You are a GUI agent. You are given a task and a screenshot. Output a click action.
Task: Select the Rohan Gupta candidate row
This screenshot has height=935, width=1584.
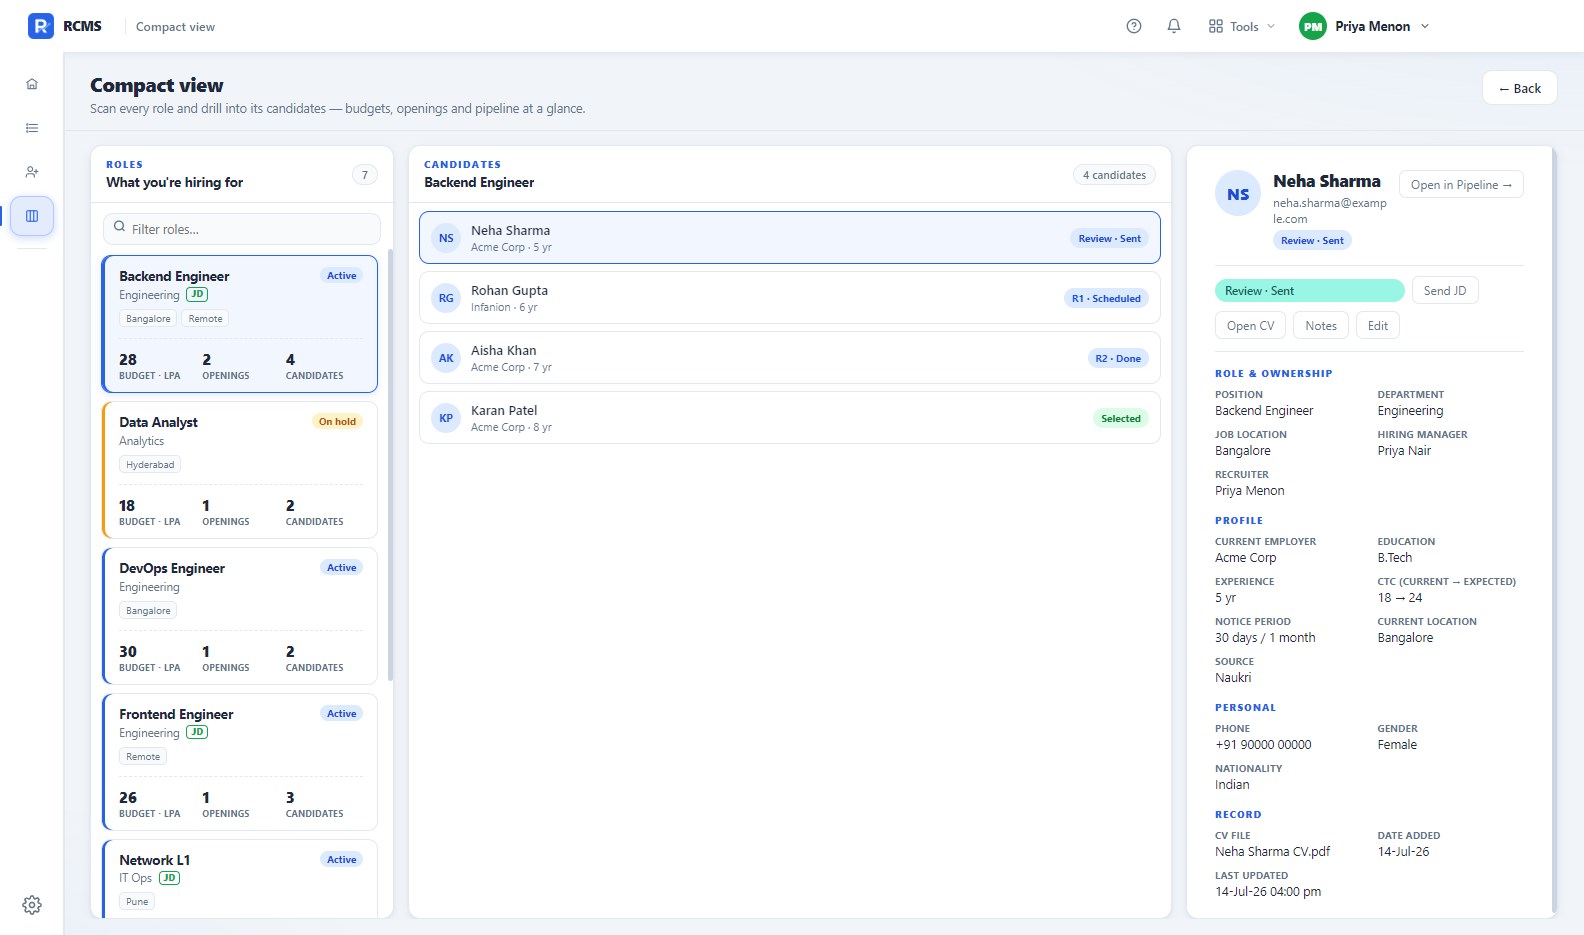pyautogui.click(x=790, y=298)
